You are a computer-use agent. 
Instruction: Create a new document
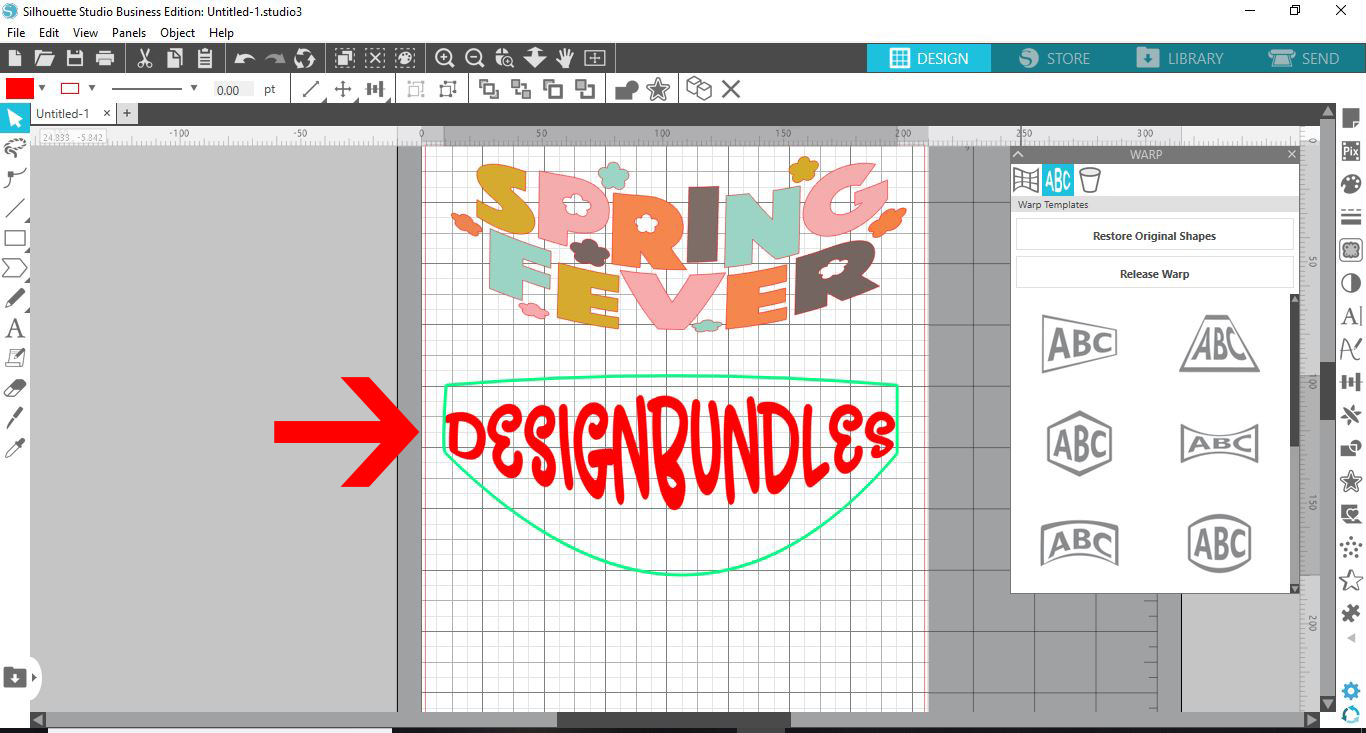(14, 58)
